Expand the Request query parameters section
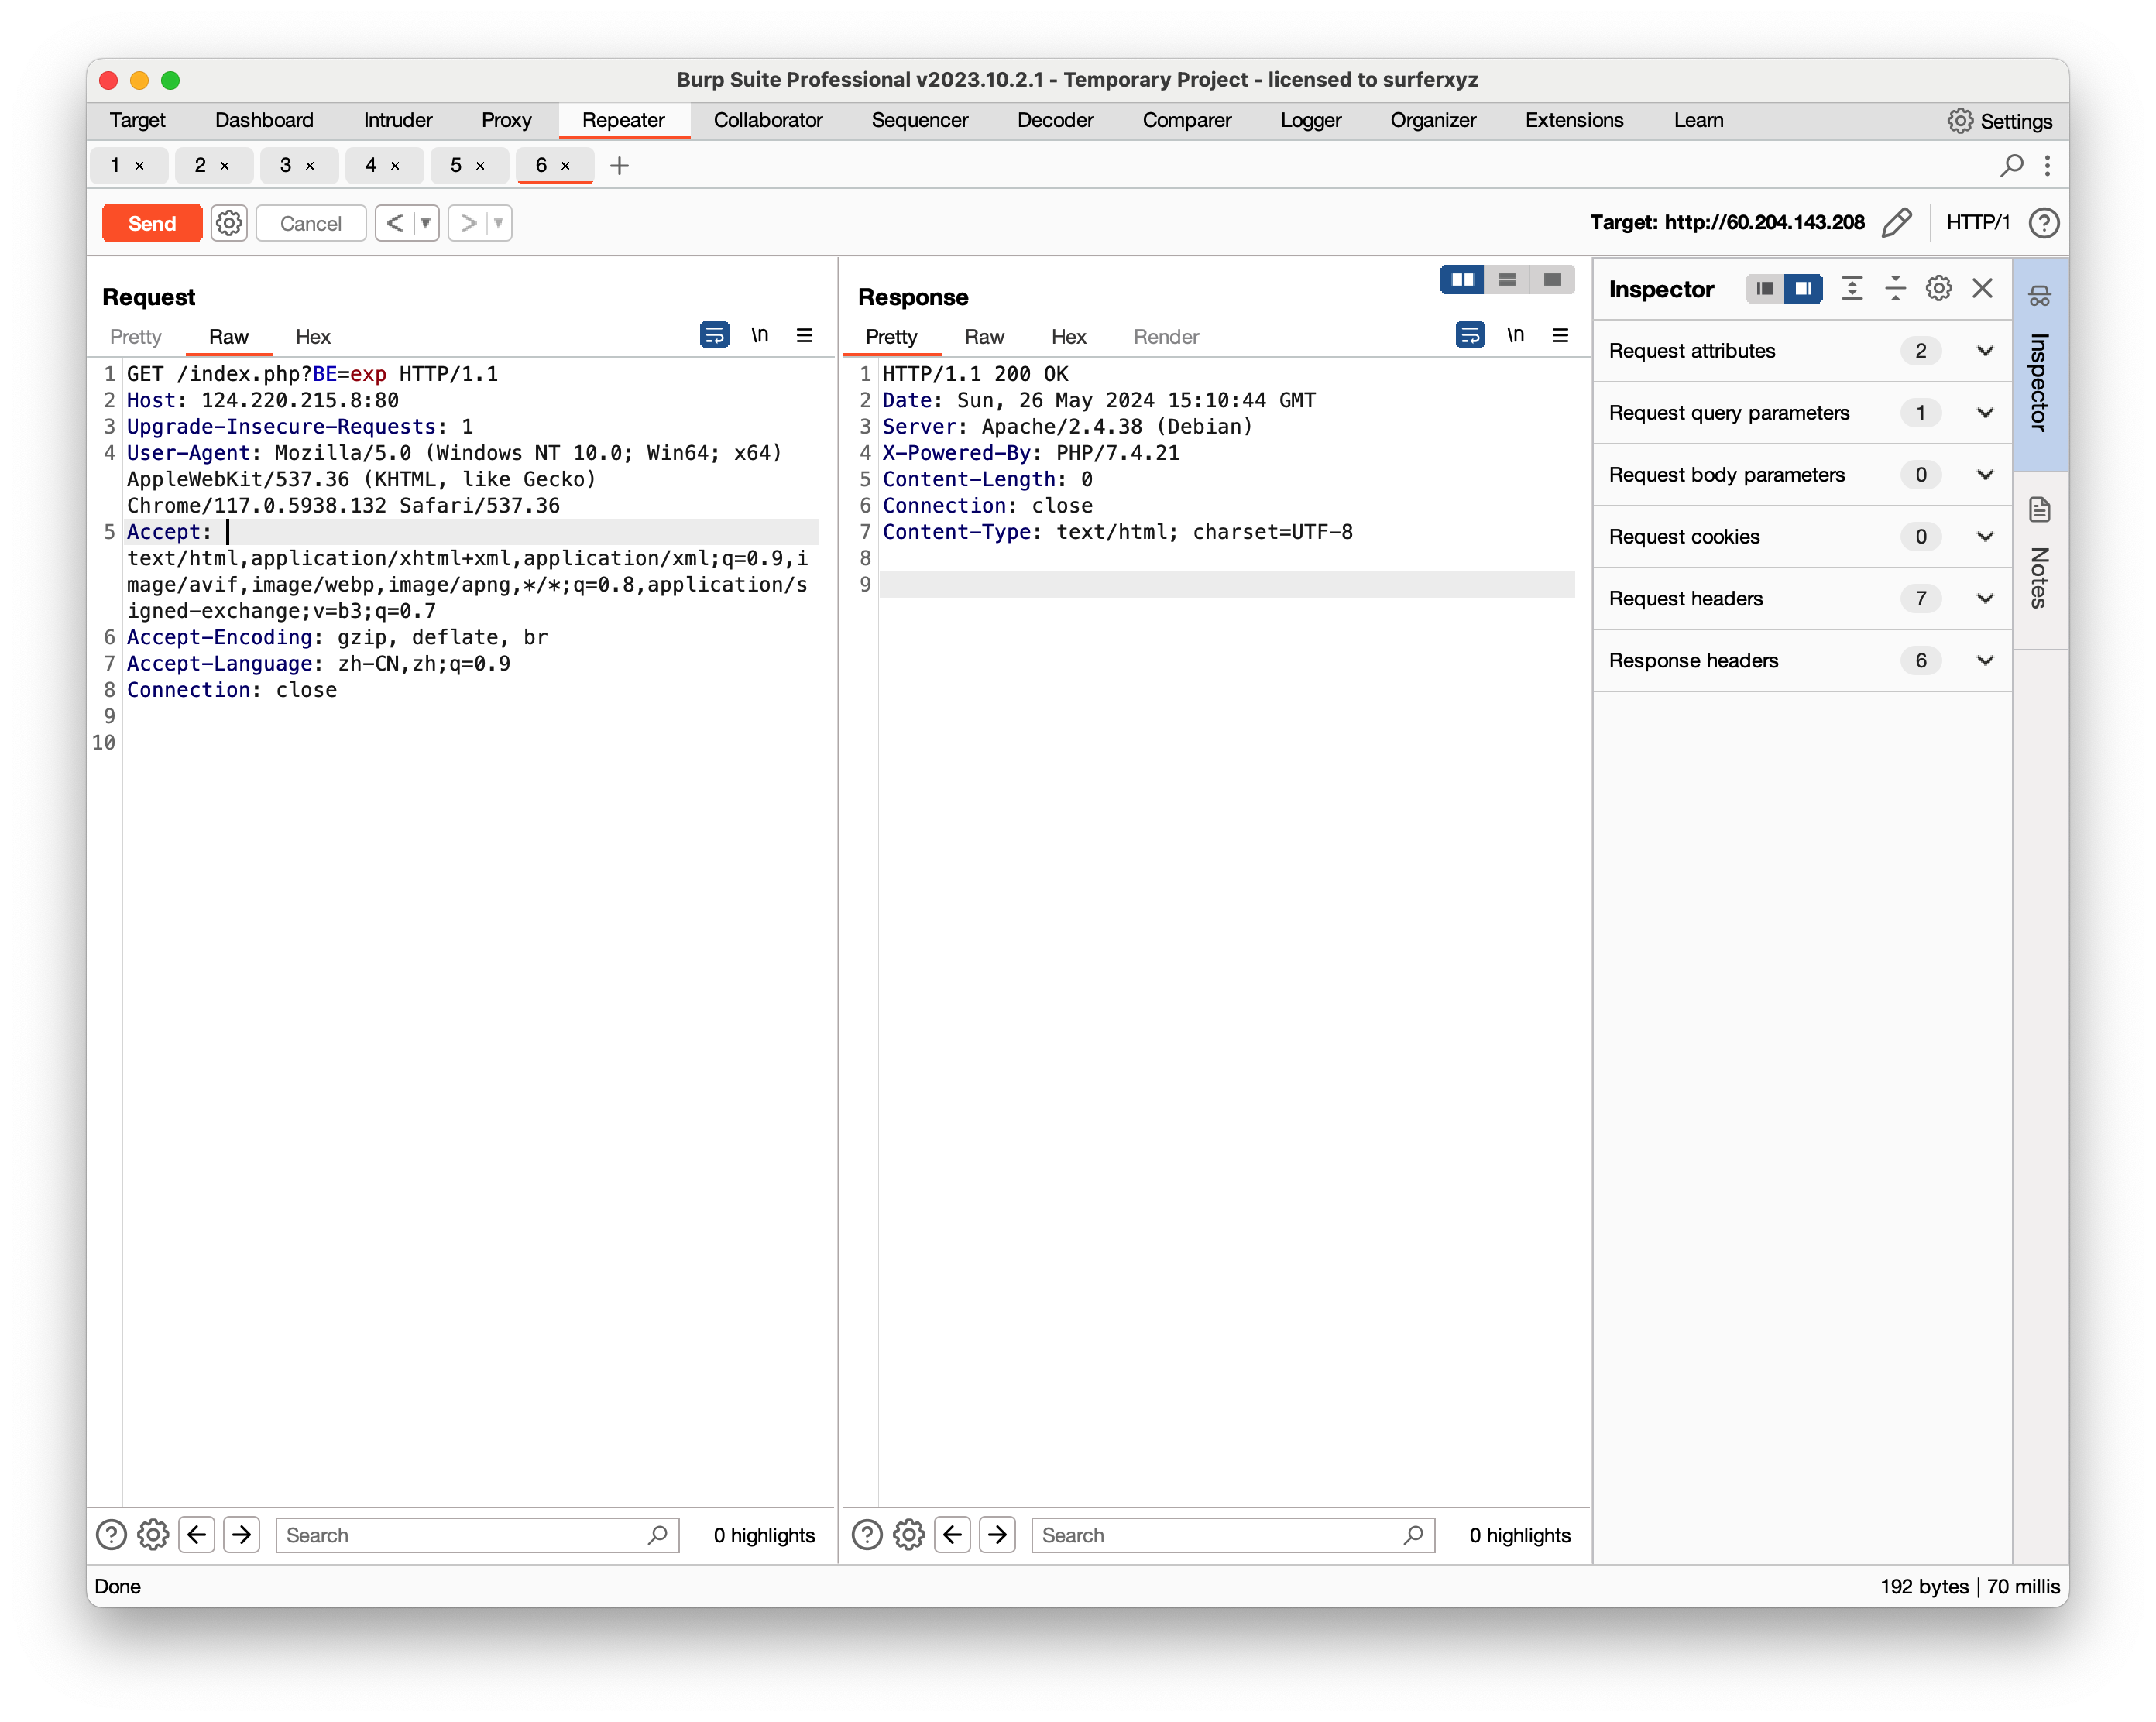This screenshot has height=1722, width=2156. pyautogui.click(x=1985, y=413)
